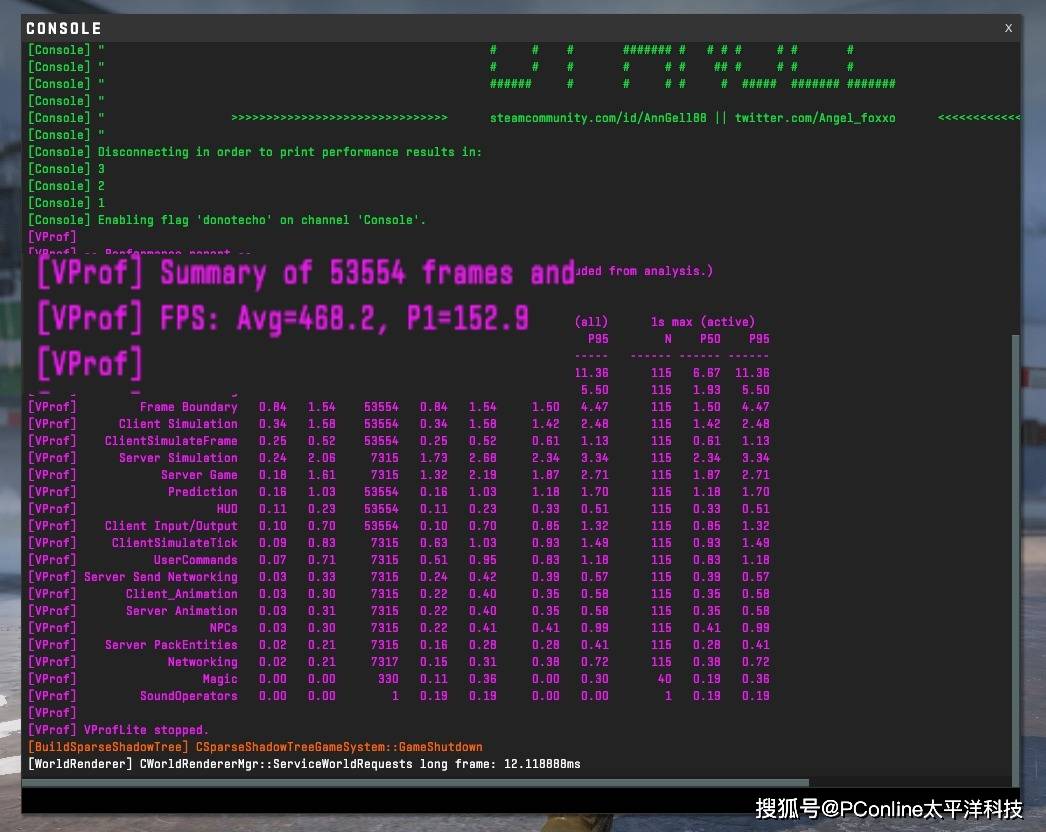Click the Server PackEntities profiler row
The height and width of the screenshot is (832, 1046).
(x=171, y=645)
